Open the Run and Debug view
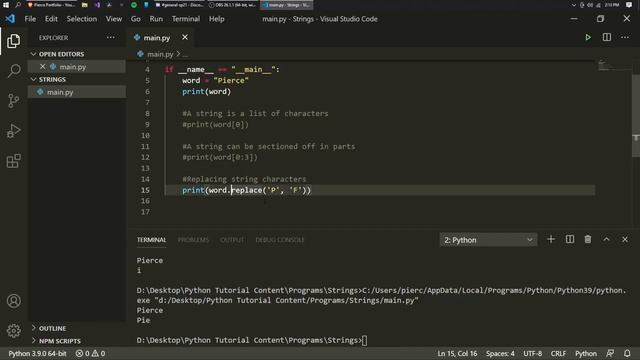Image resolution: width=640 pixels, height=360 pixels. coord(13,131)
